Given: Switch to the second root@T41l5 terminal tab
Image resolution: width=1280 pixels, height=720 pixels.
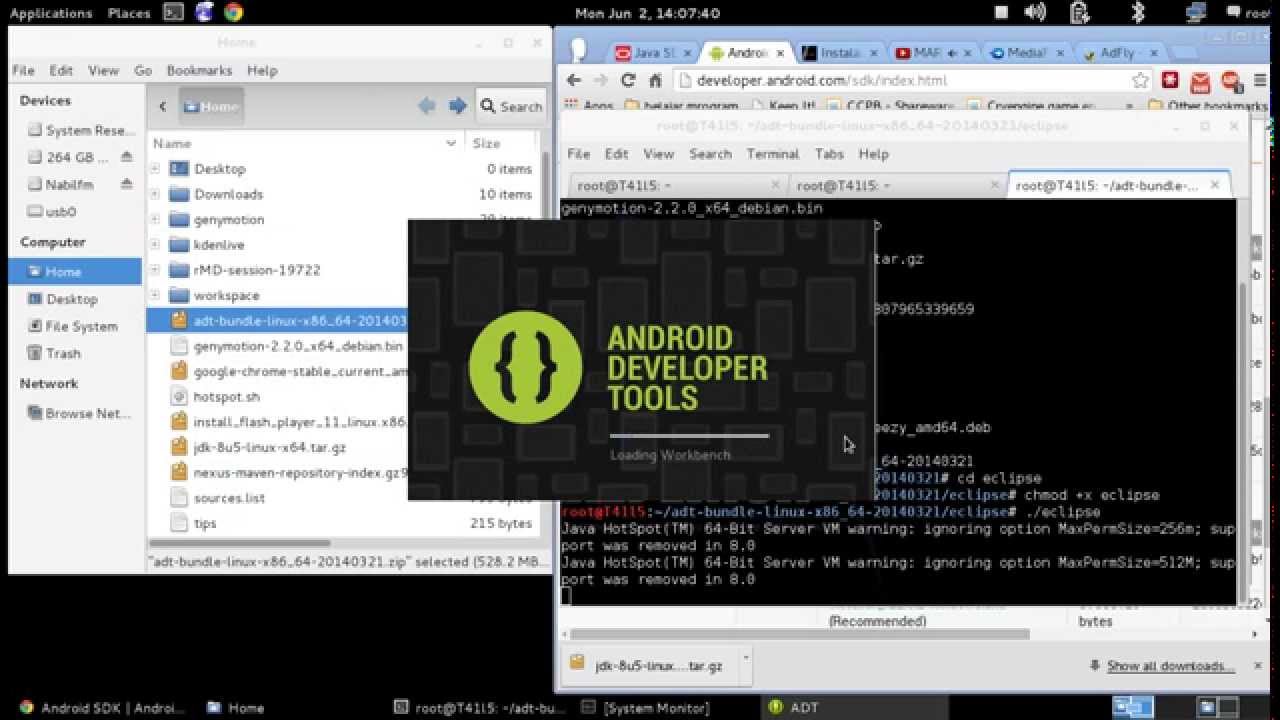Looking at the screenshot, I should [x=897, y=185].
